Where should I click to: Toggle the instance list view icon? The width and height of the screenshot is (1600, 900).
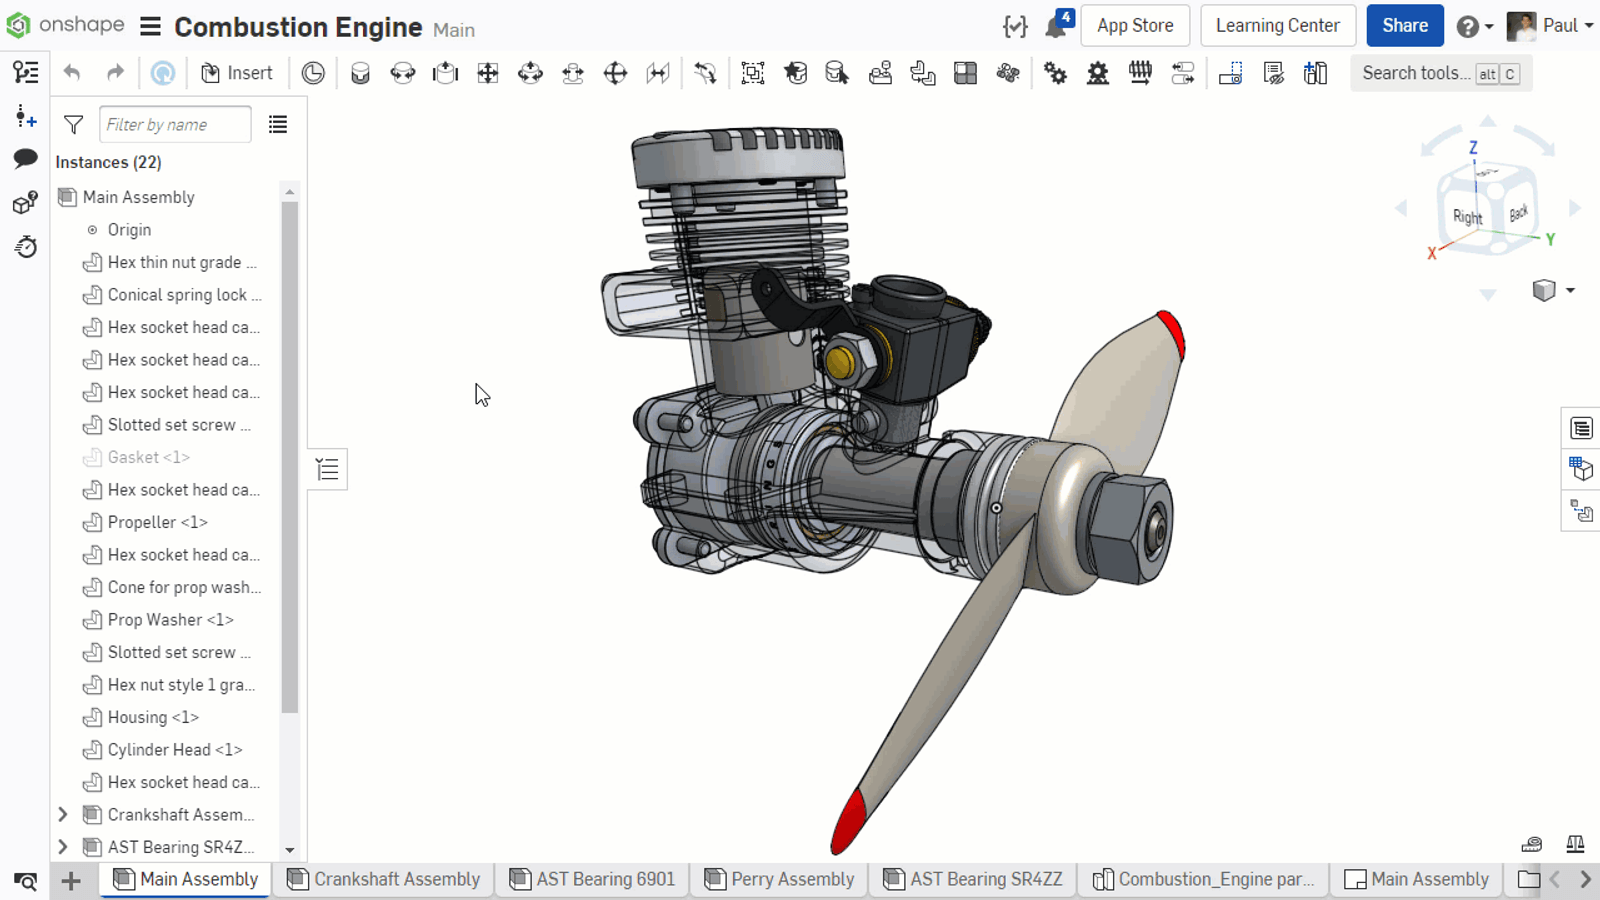point(278,125)
